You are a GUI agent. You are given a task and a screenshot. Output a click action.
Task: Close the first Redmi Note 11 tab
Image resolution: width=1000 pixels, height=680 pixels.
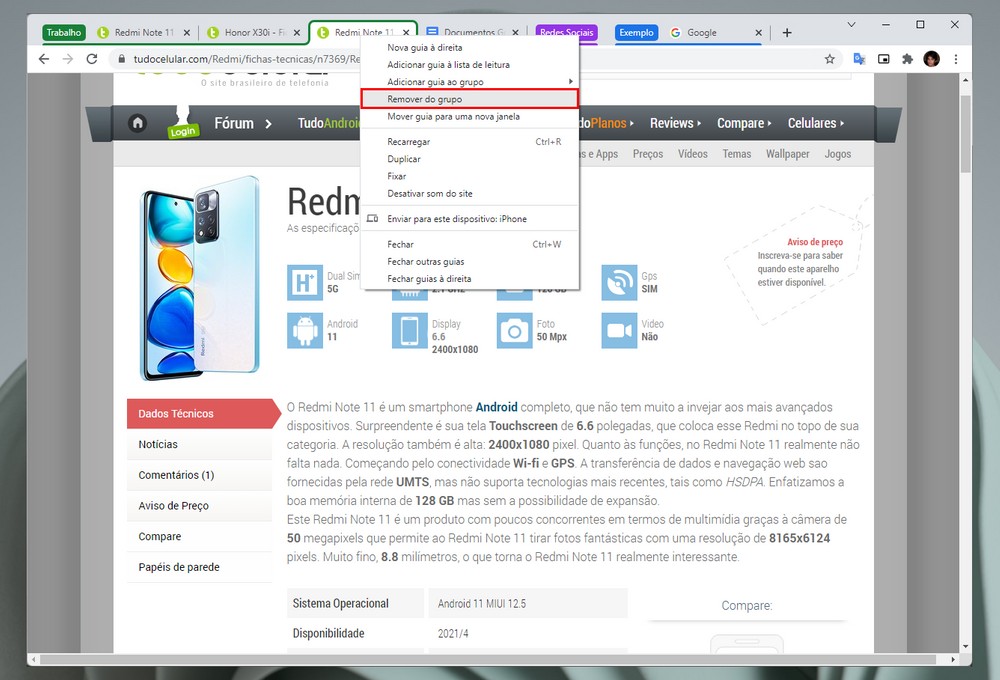[x=186, y=33]
